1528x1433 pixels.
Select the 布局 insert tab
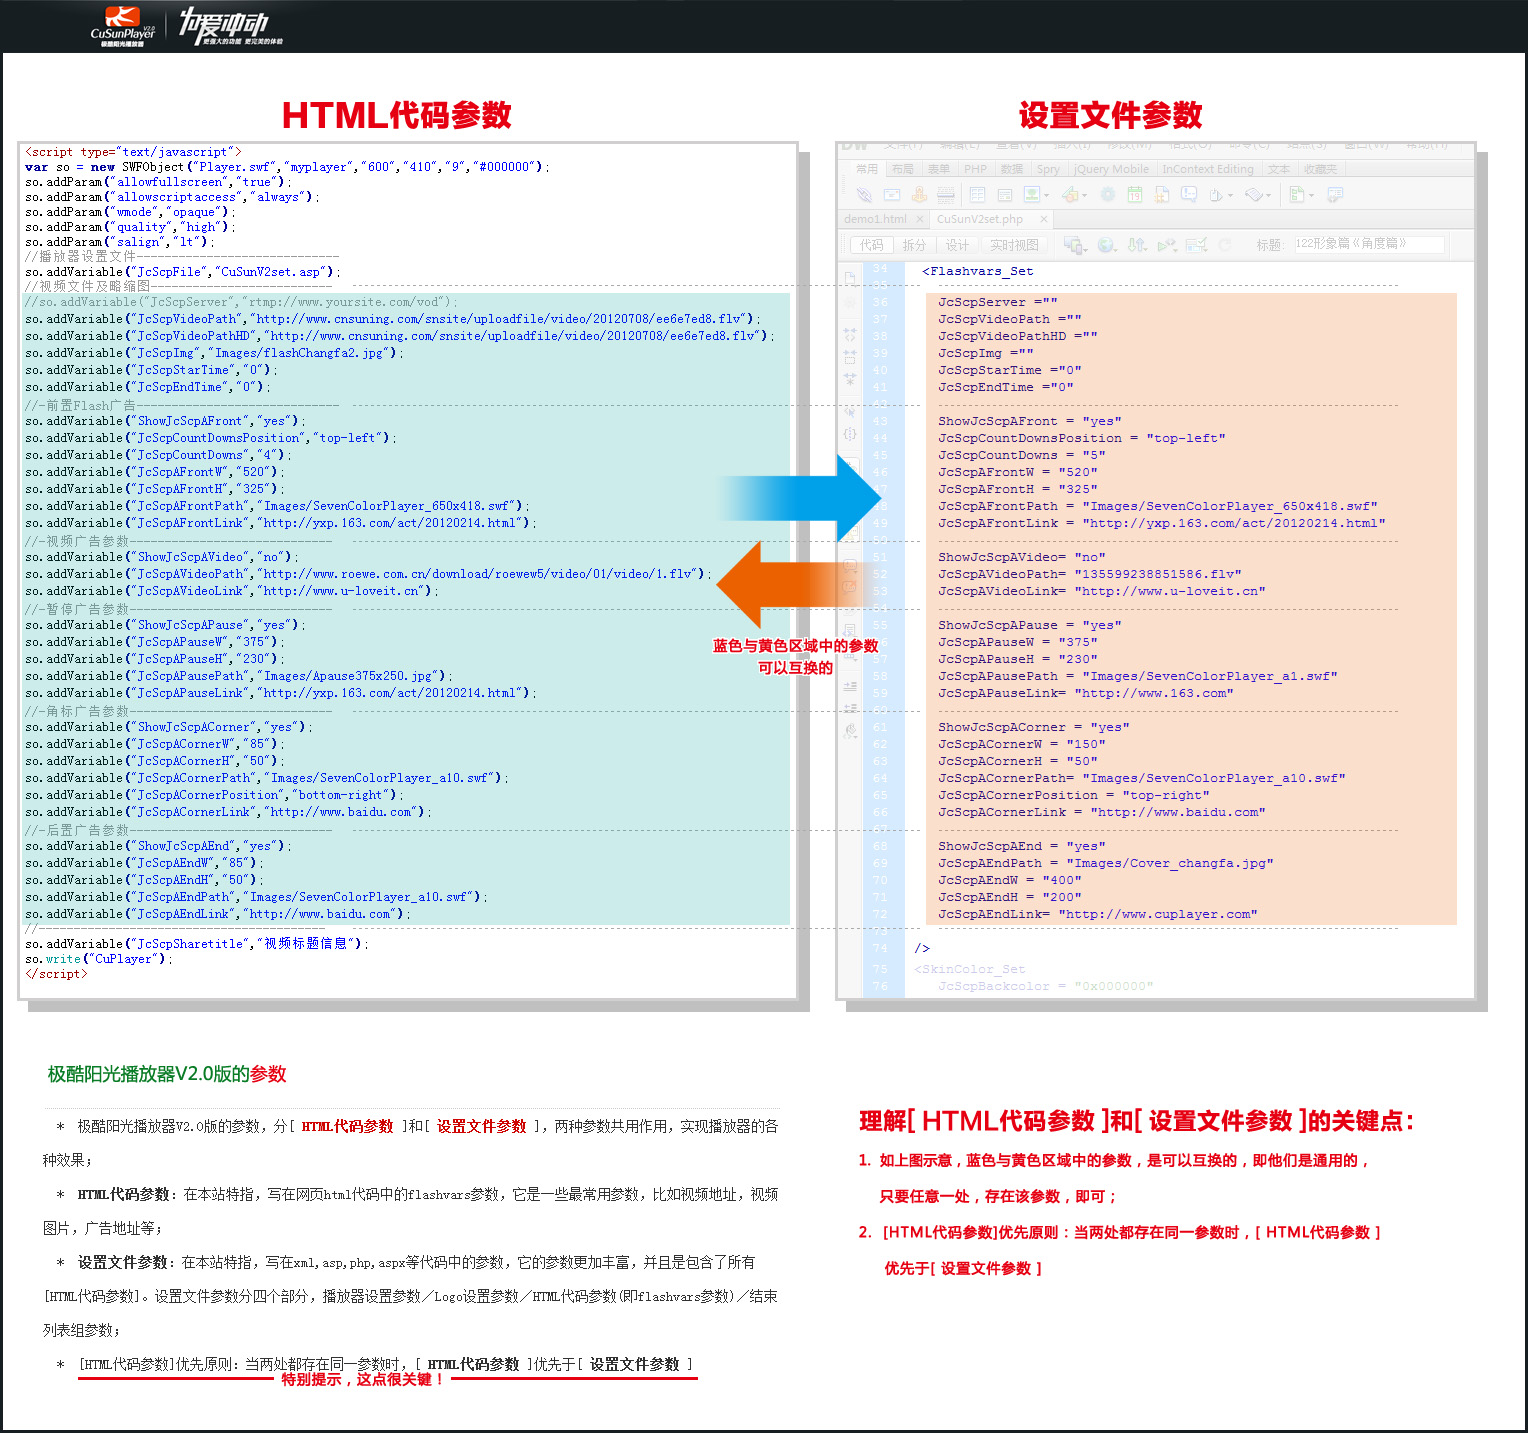click(902, 169)
